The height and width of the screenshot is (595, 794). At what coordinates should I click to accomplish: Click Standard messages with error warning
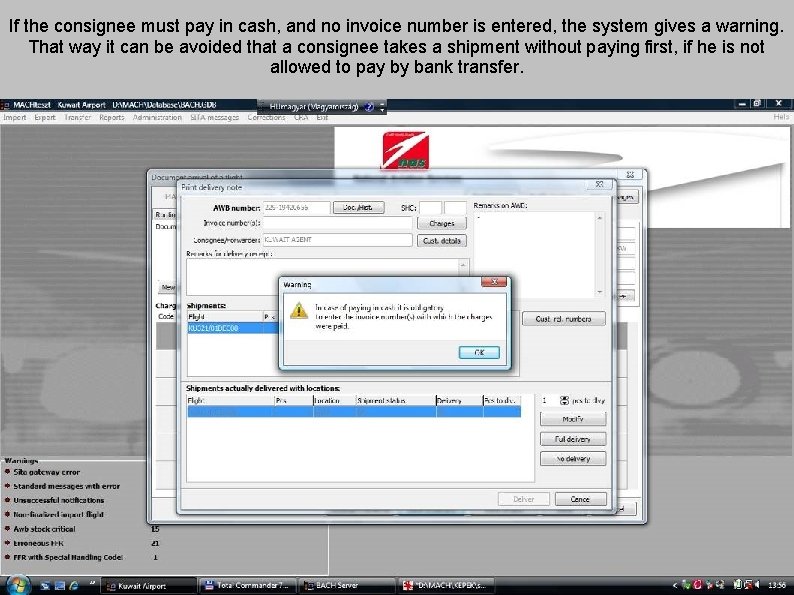(66, 486)
